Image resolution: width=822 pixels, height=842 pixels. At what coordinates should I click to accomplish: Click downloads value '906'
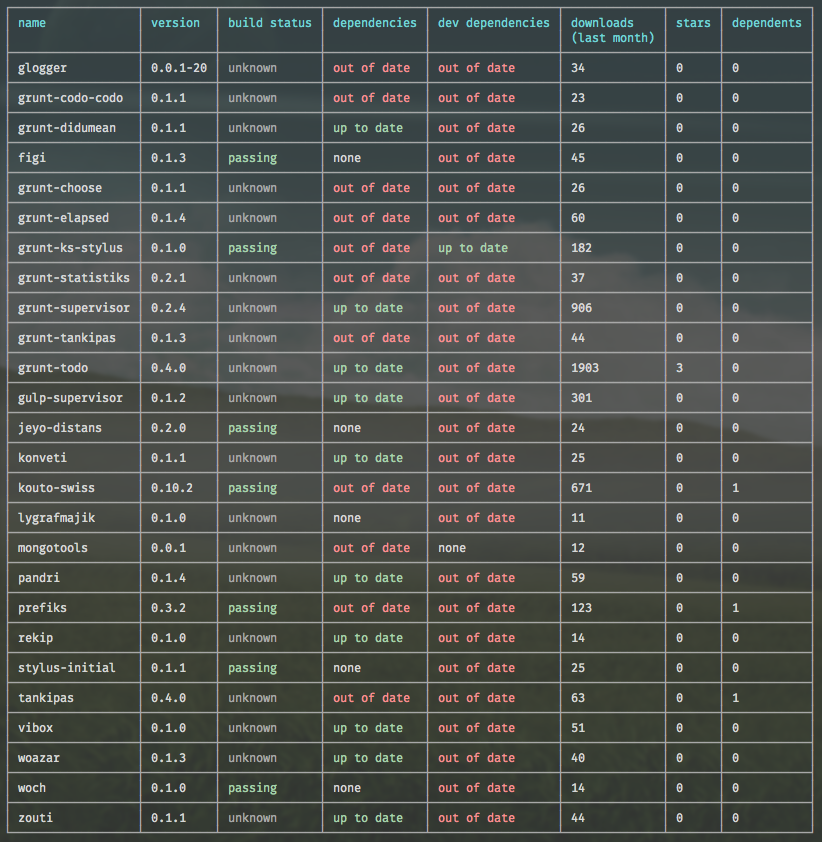point(581,308)
